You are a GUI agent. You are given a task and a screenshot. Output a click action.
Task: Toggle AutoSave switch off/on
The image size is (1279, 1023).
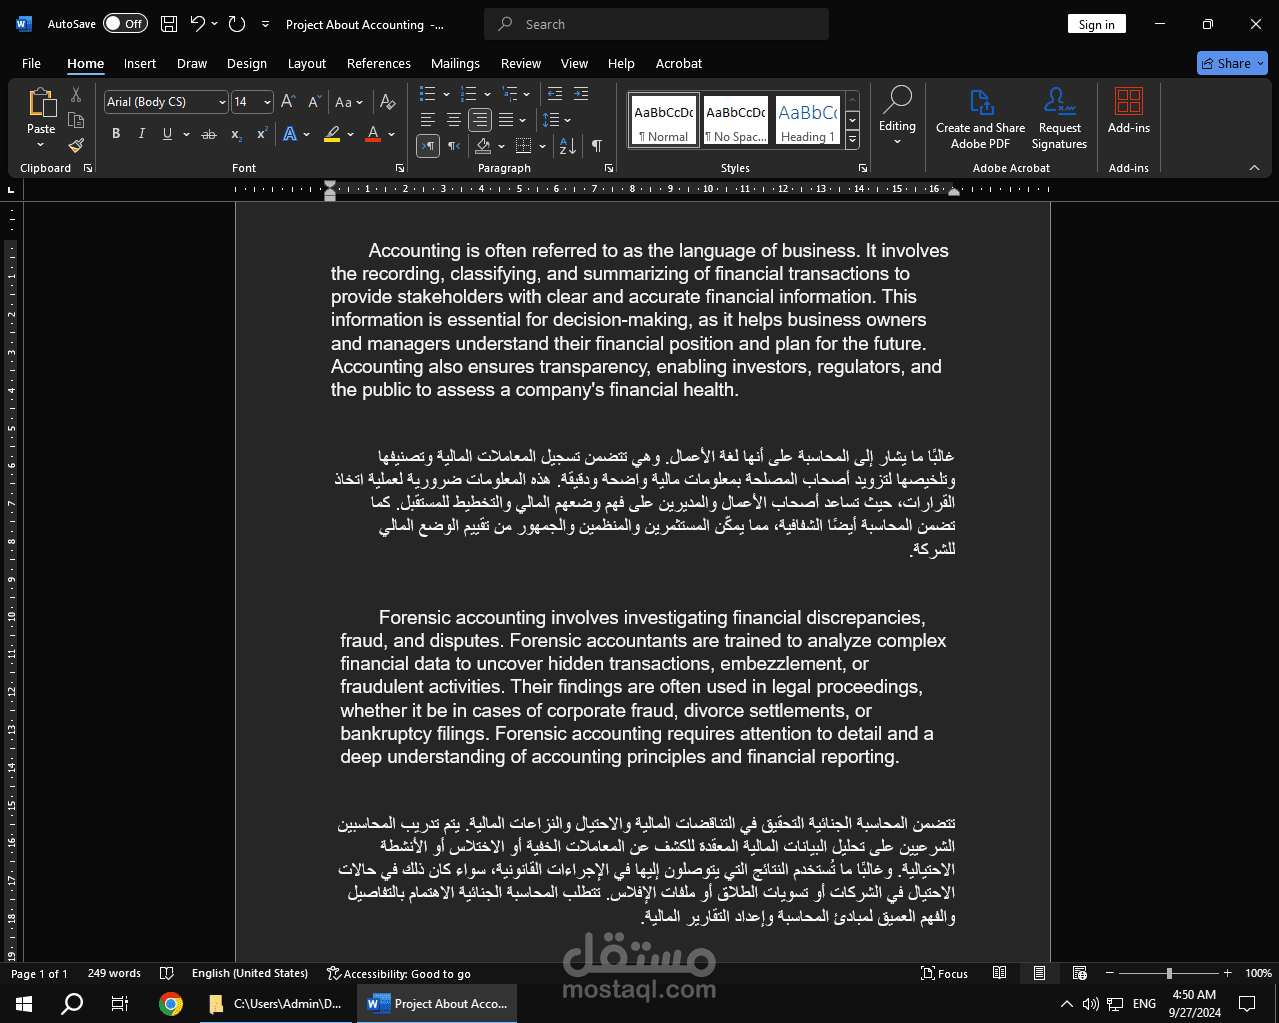[125, 24]
